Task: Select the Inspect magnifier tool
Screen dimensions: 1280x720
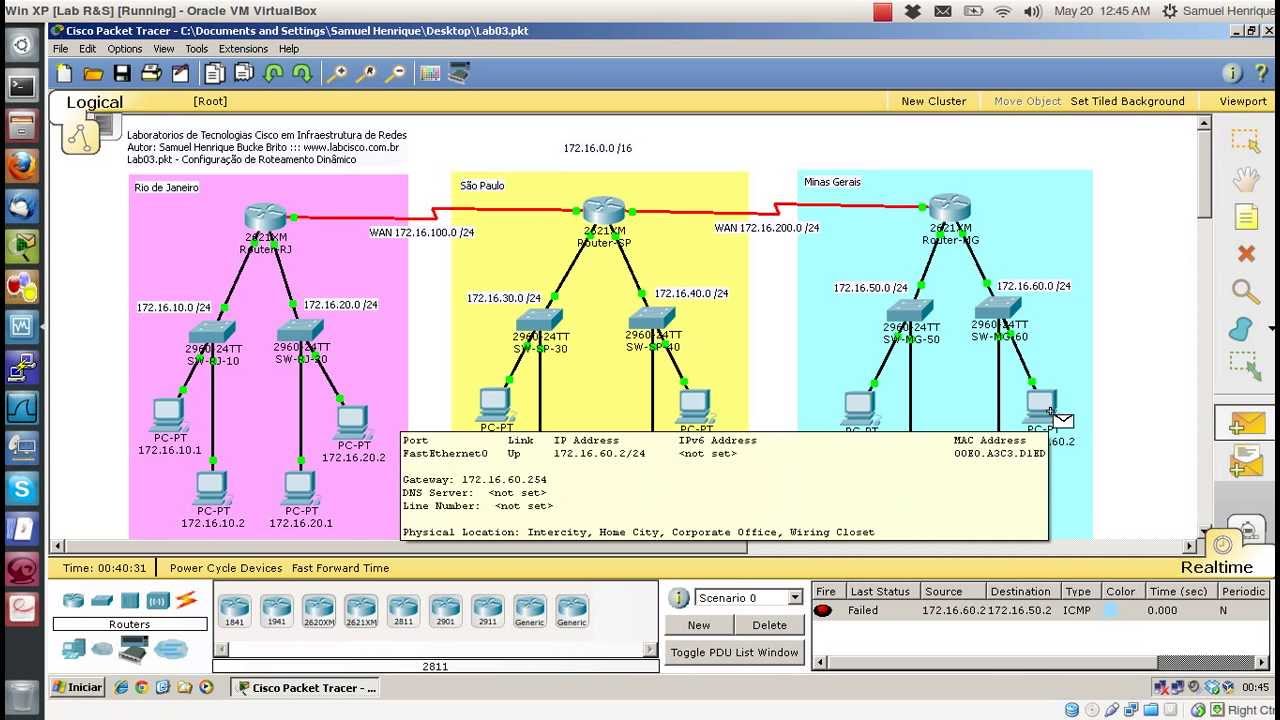Action: [x=1245, y=291]
